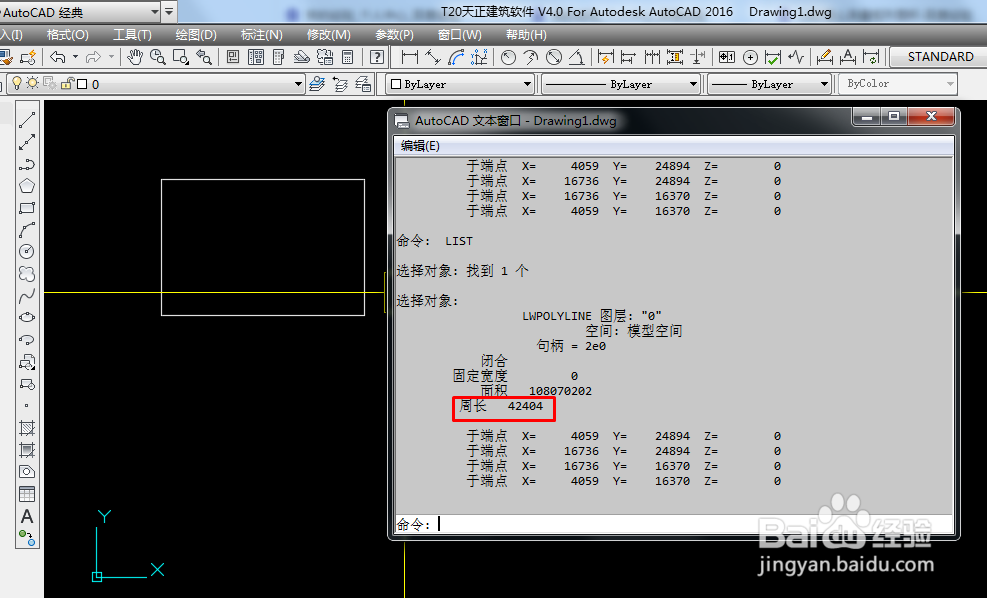Image resolution: width=987 pixels, height=598 pixels.
Task: Click the Match Properties brush icon
Action: [6, 57]
